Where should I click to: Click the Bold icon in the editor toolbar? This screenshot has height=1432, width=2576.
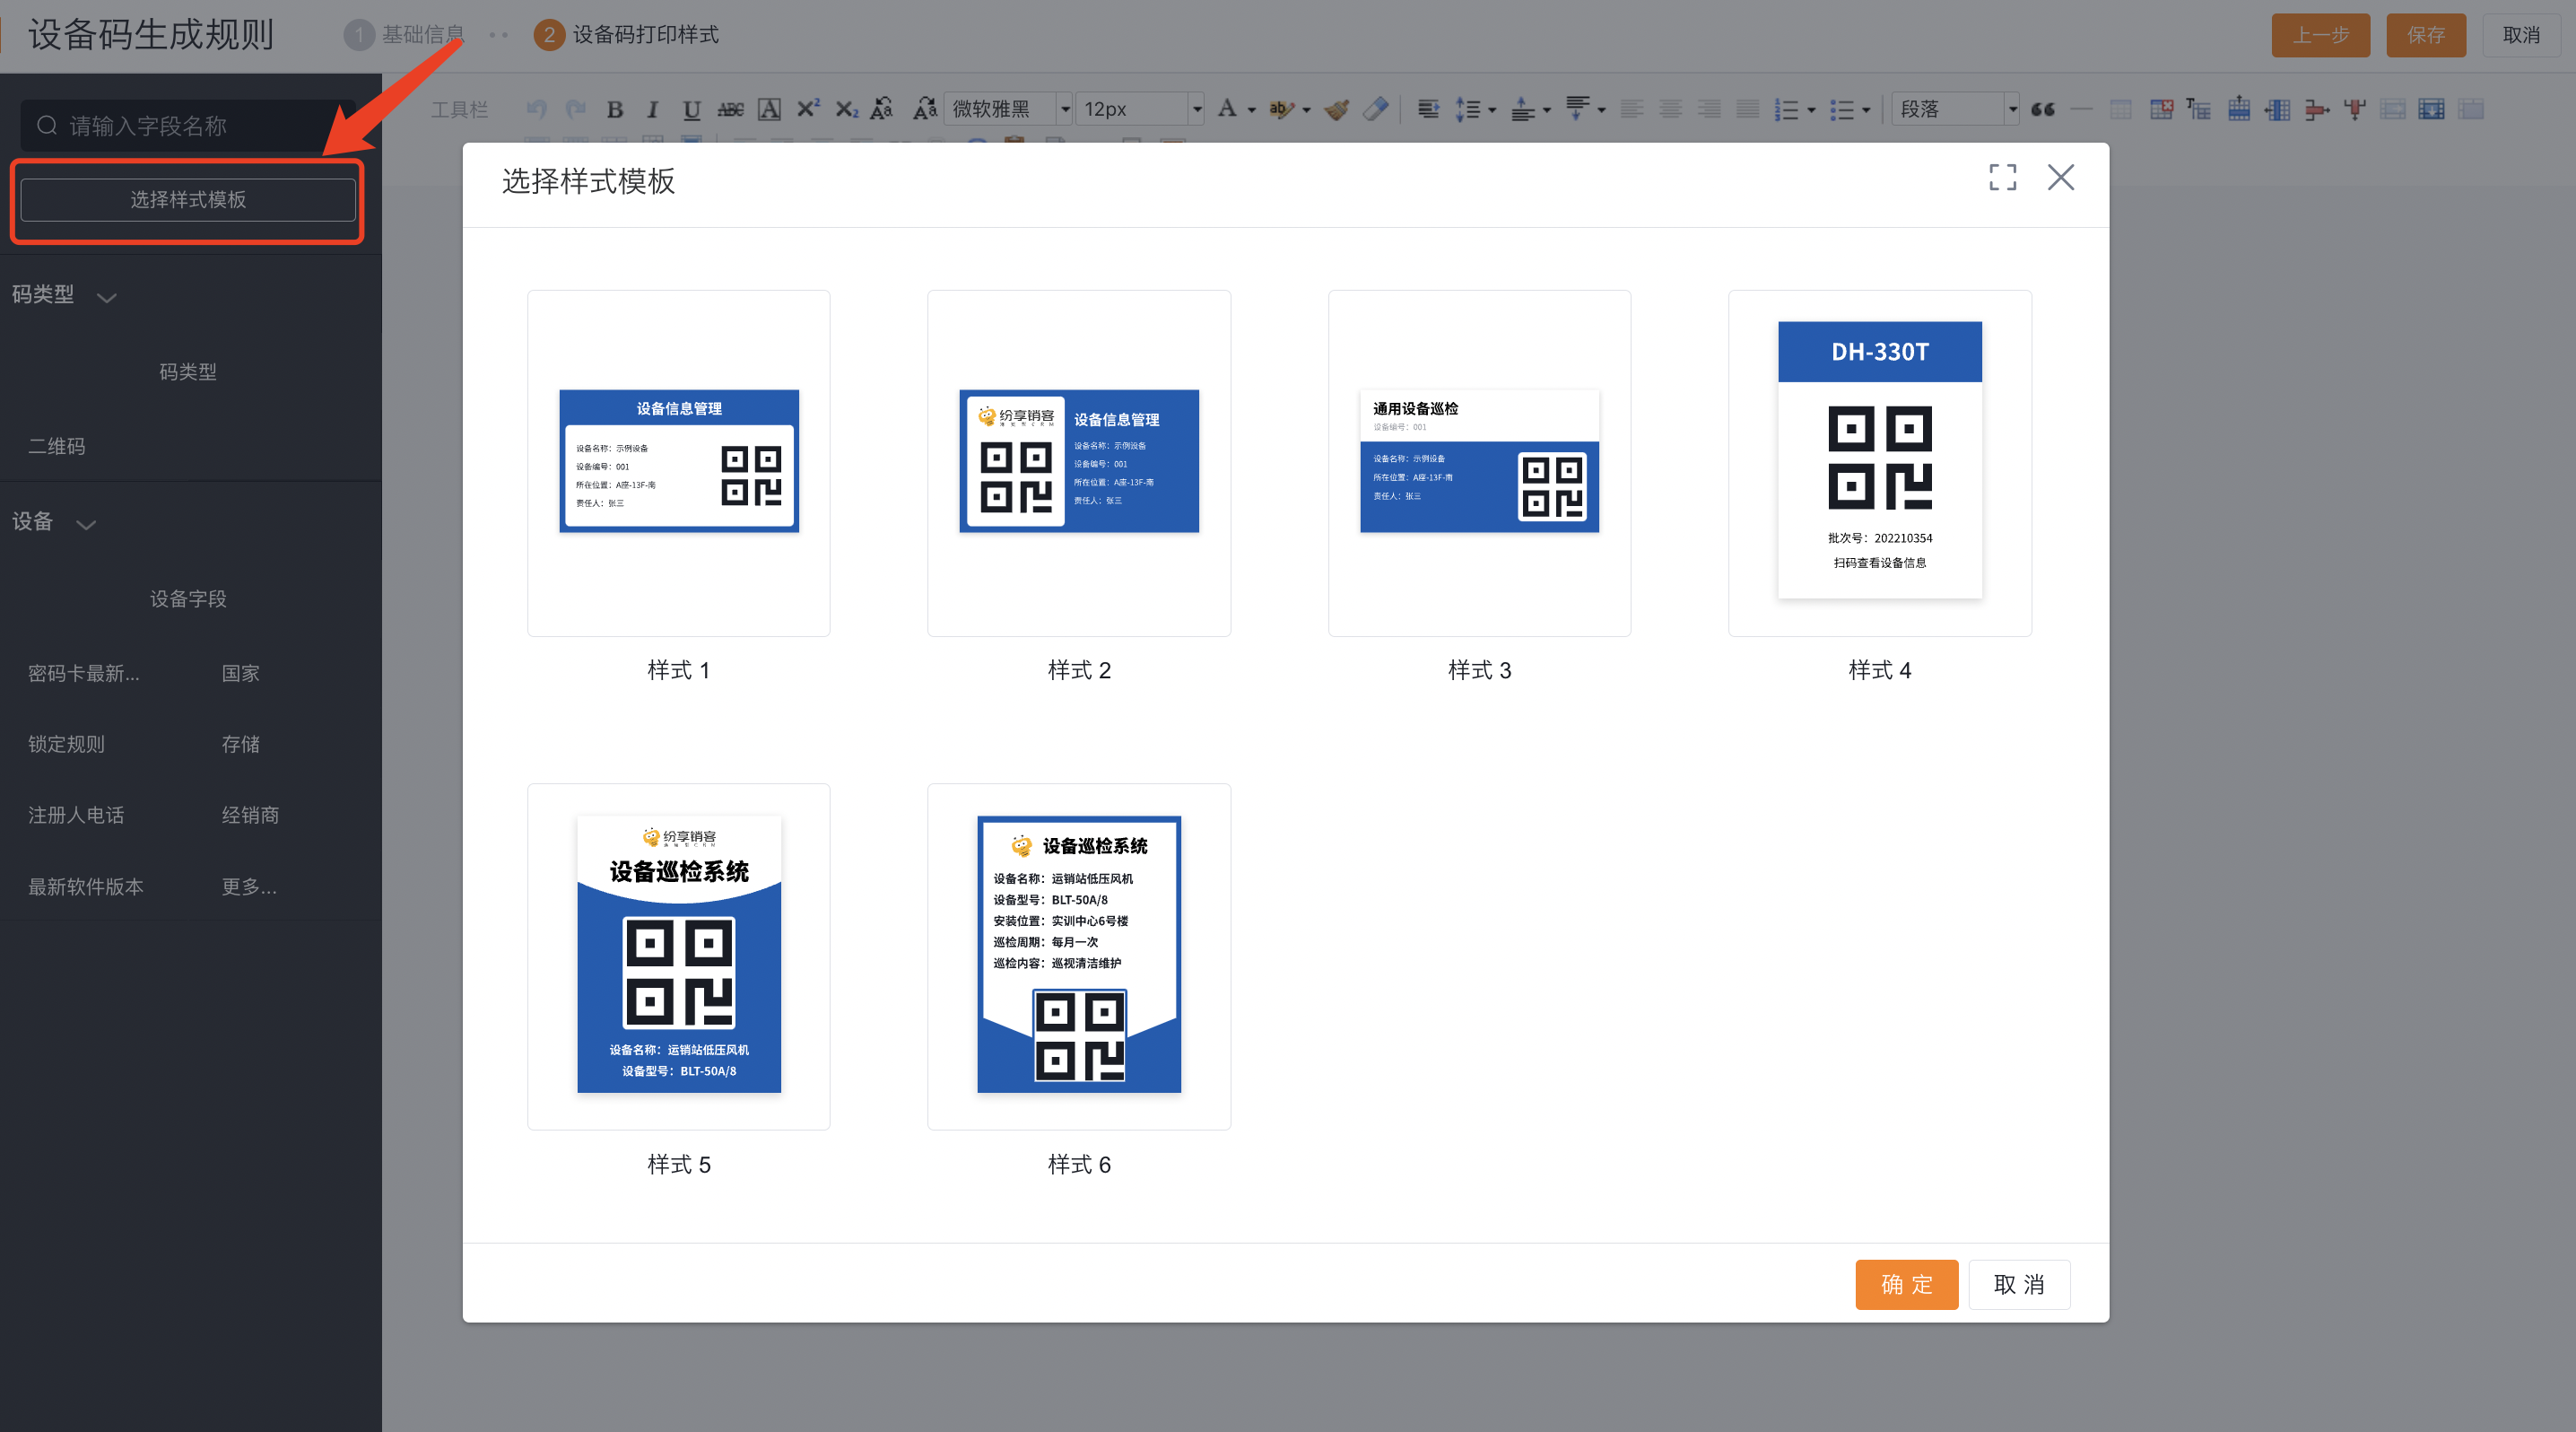pos(615,109)
